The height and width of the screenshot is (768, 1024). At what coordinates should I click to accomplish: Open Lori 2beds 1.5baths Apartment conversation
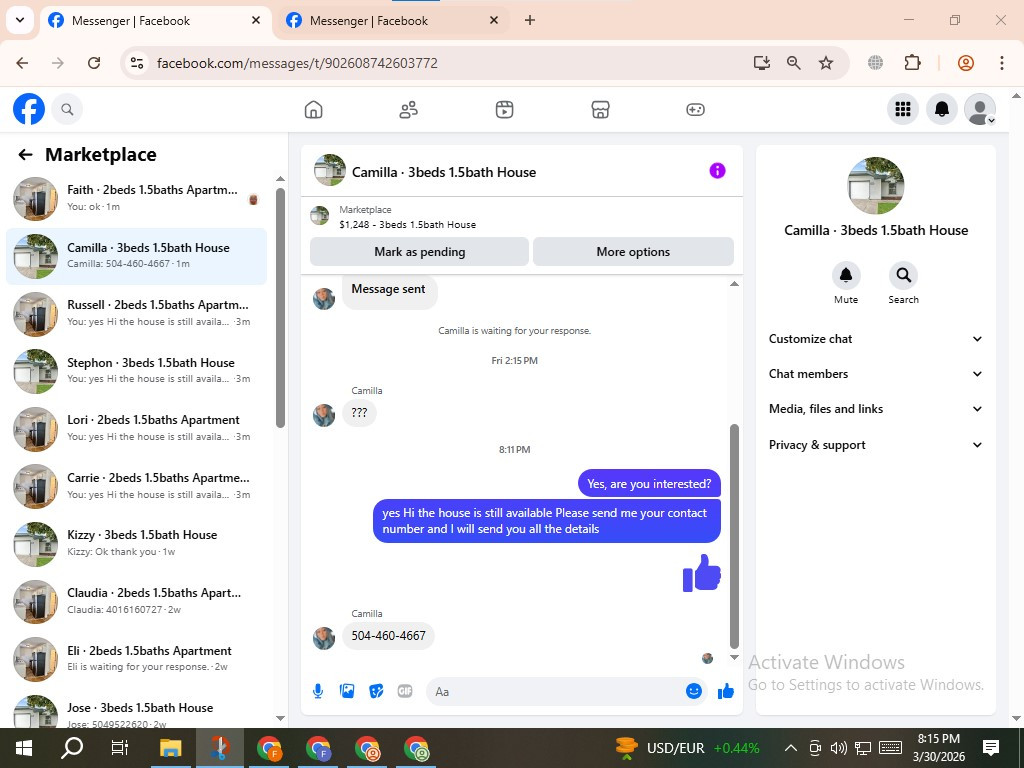pos(136,428)
